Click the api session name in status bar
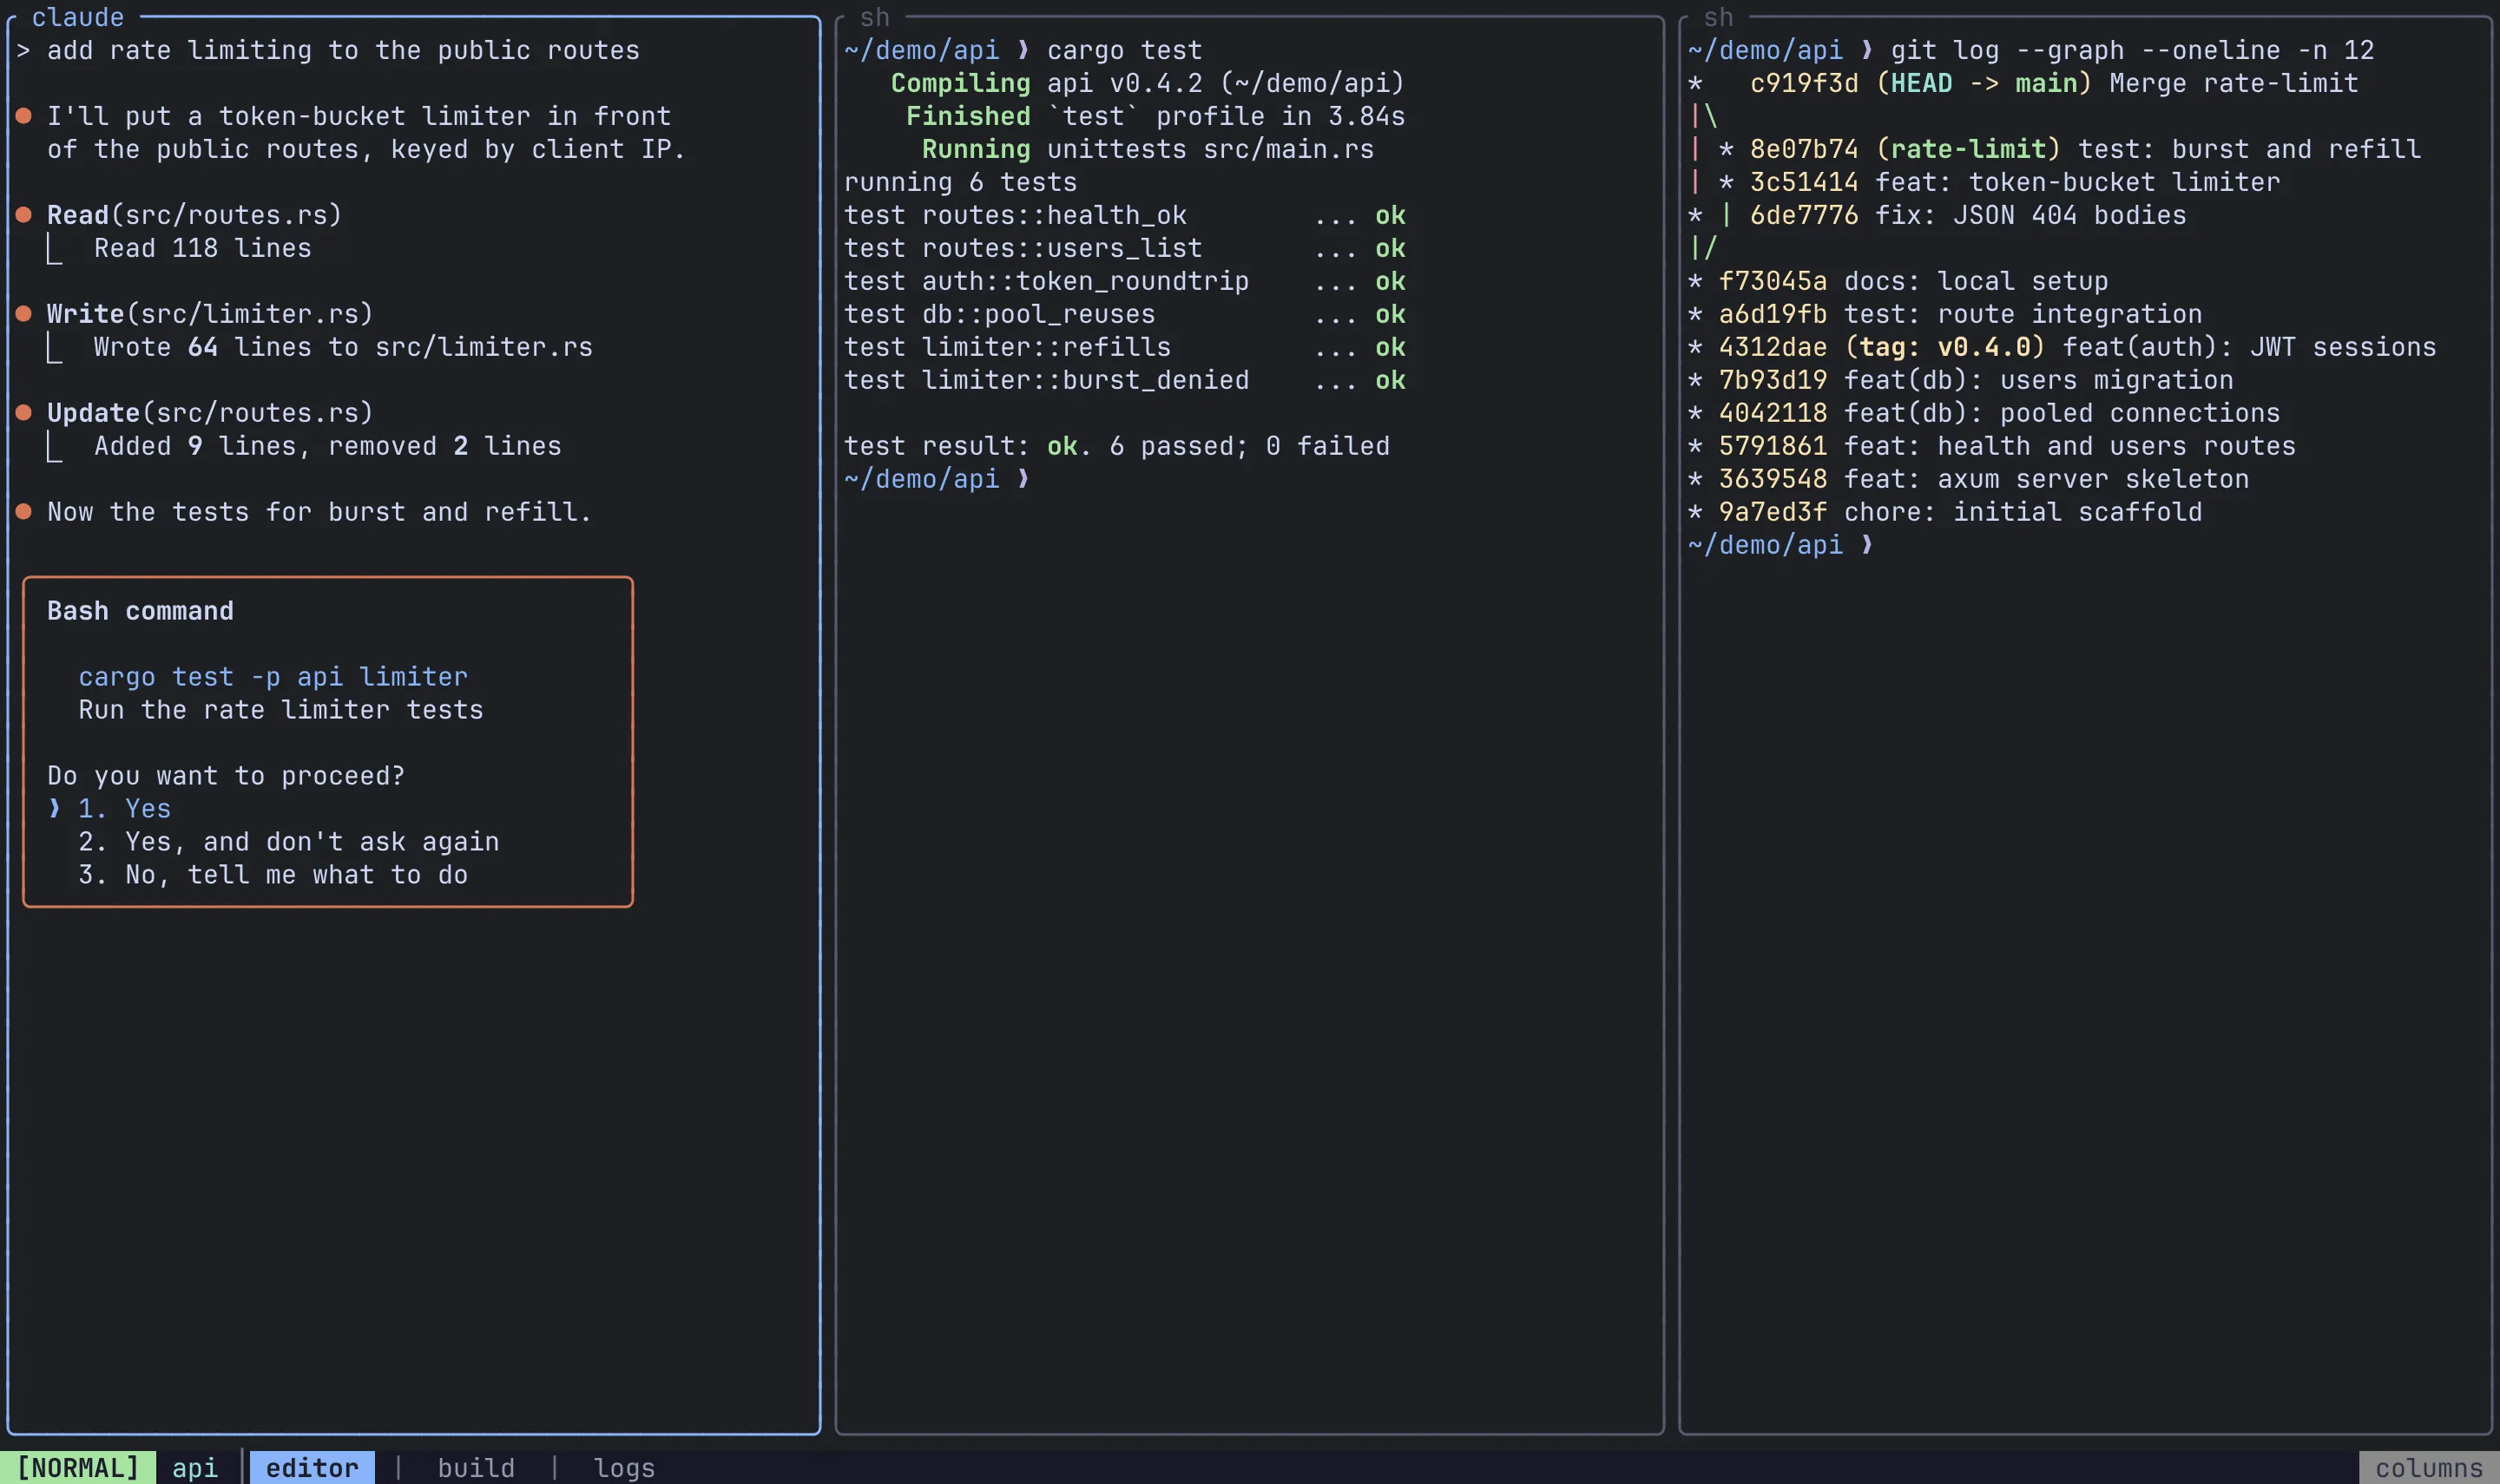Image resolution: width=2500 pixels, height=1484 pixels. (x=195, y=1467)
